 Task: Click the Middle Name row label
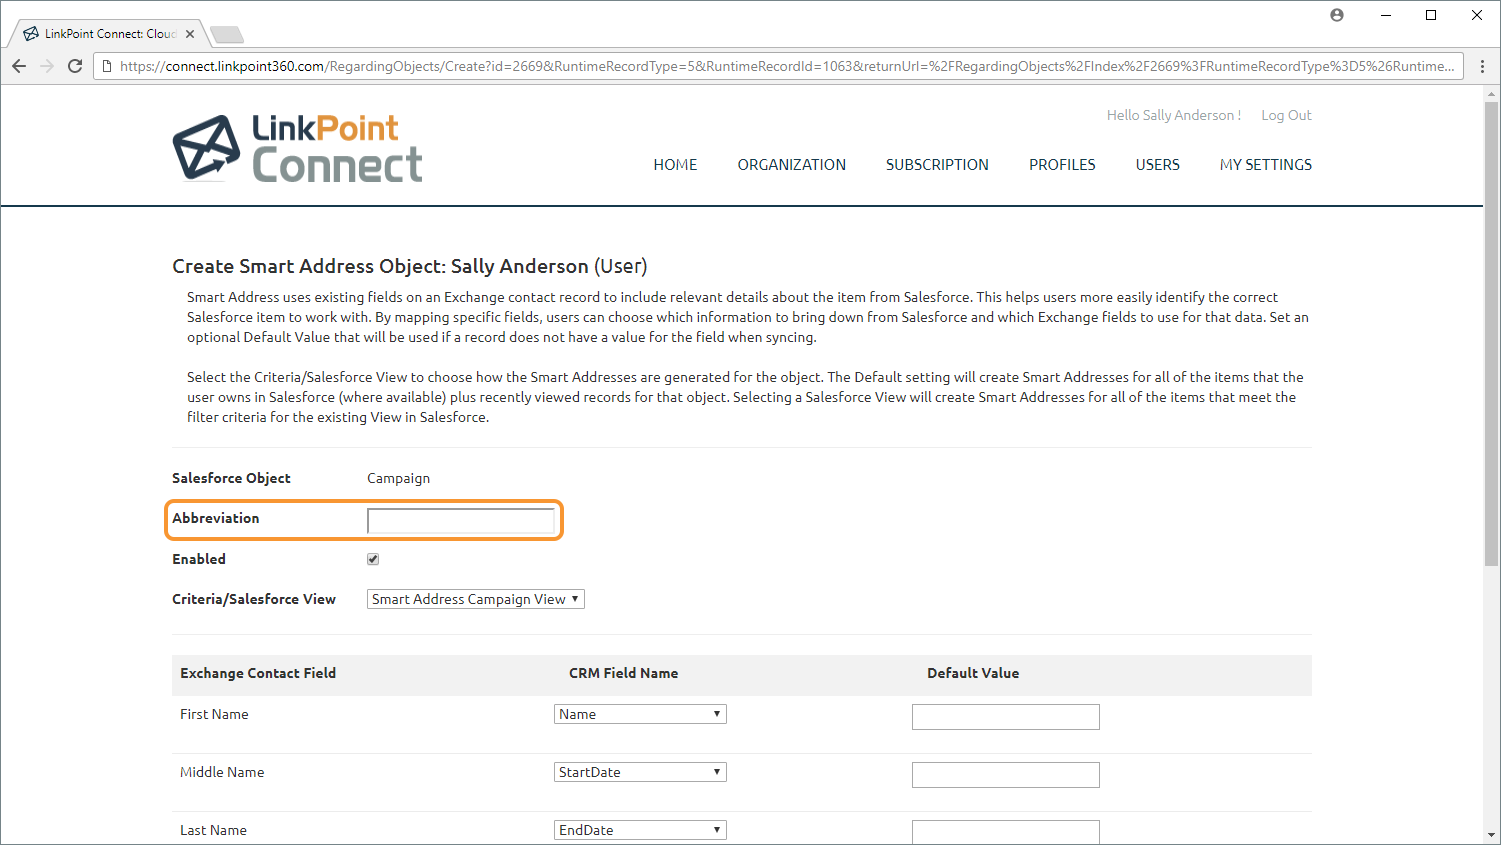pos(222,772)
